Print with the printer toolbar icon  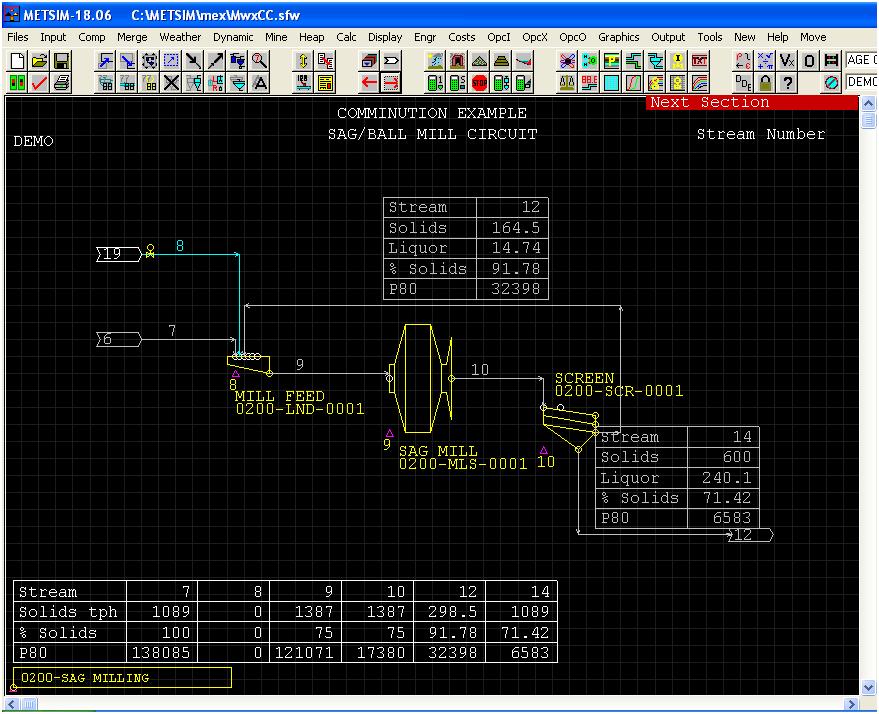pos(61,83)
